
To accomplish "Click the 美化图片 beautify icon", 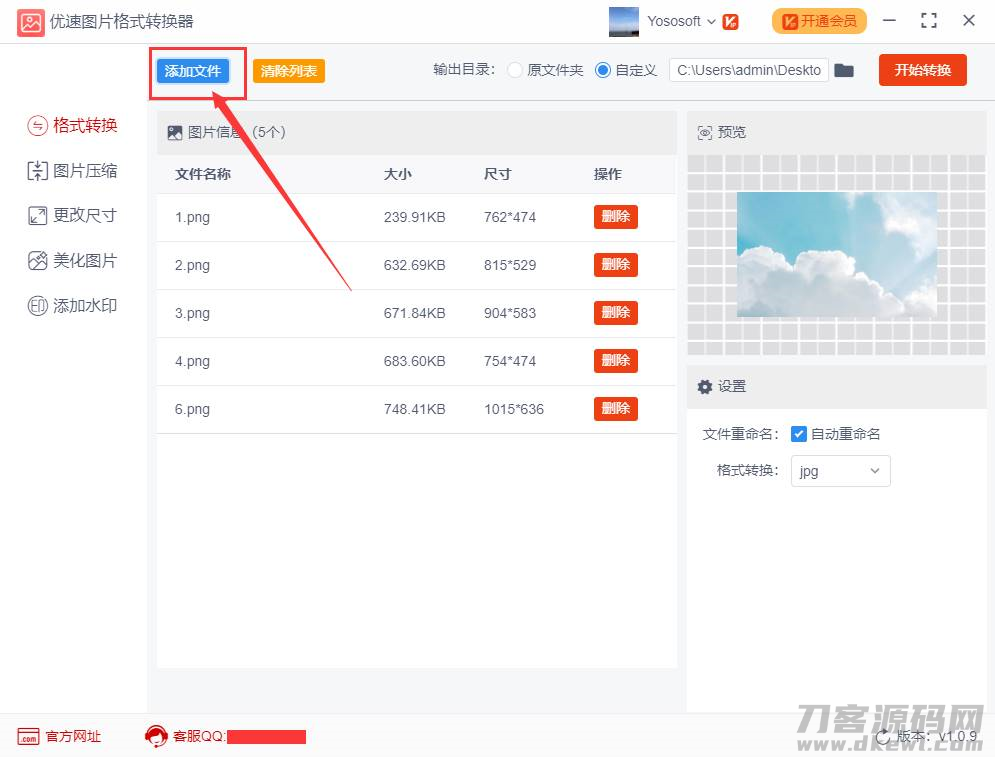I will coord(37,261).
